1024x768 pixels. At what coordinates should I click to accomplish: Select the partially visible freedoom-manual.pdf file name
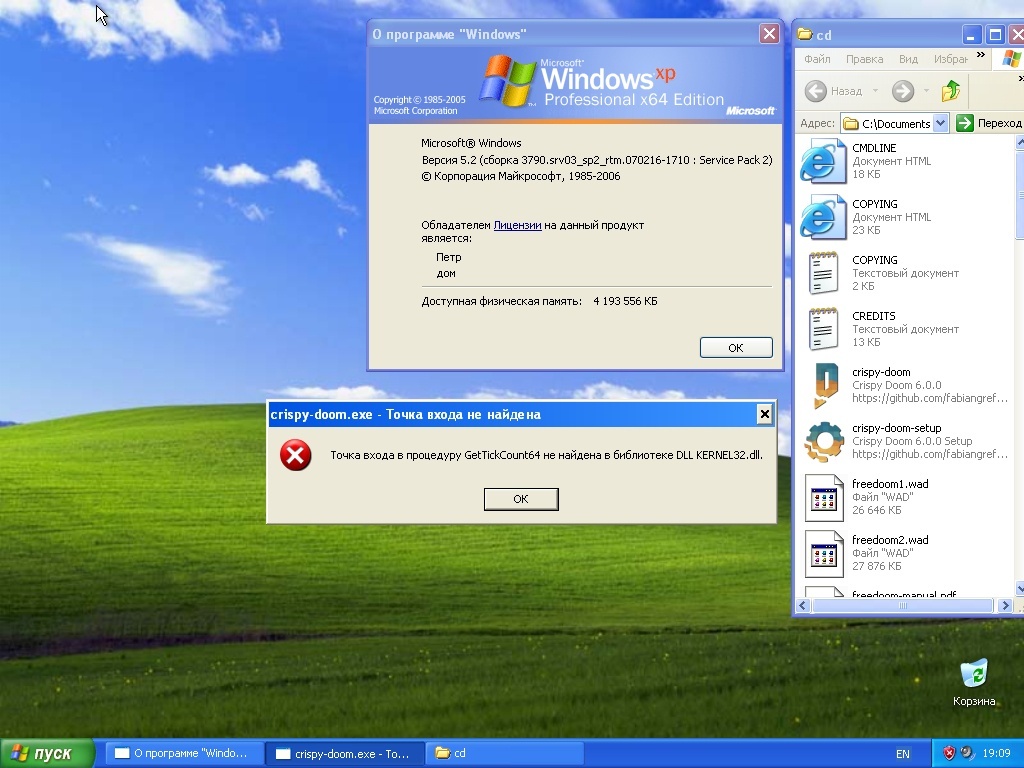pyautogui.click(x=904, y=594)
